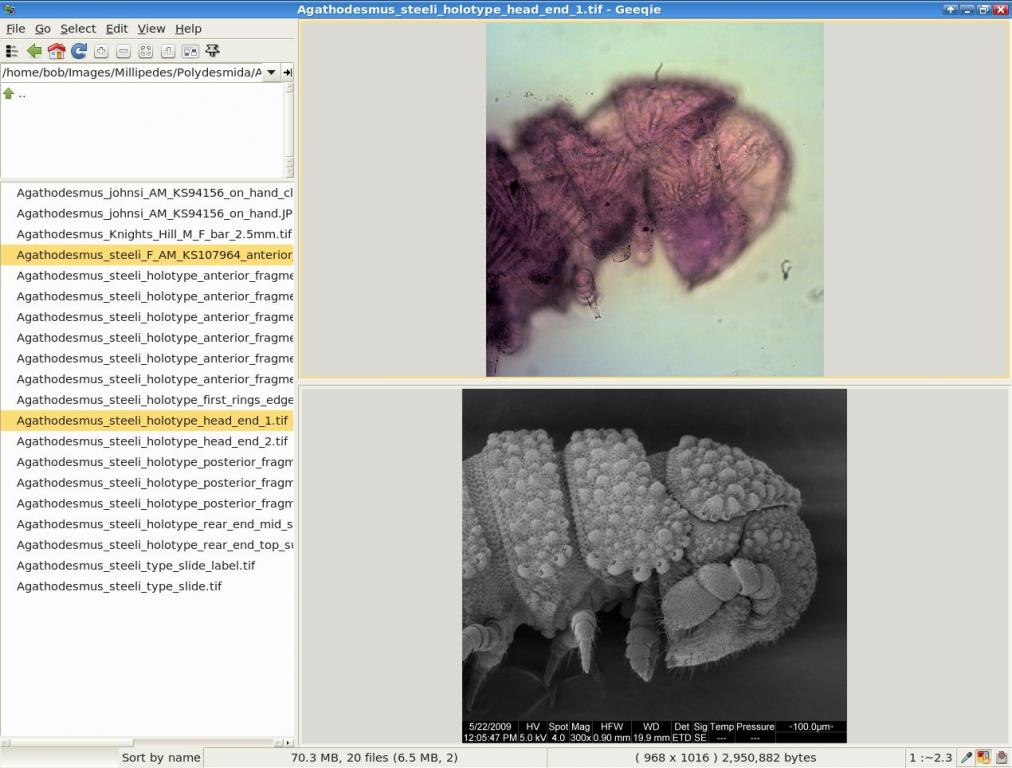Toggle color management in status bar
The height and width of the screenshot is (768, 1012).
coord(984,758)
